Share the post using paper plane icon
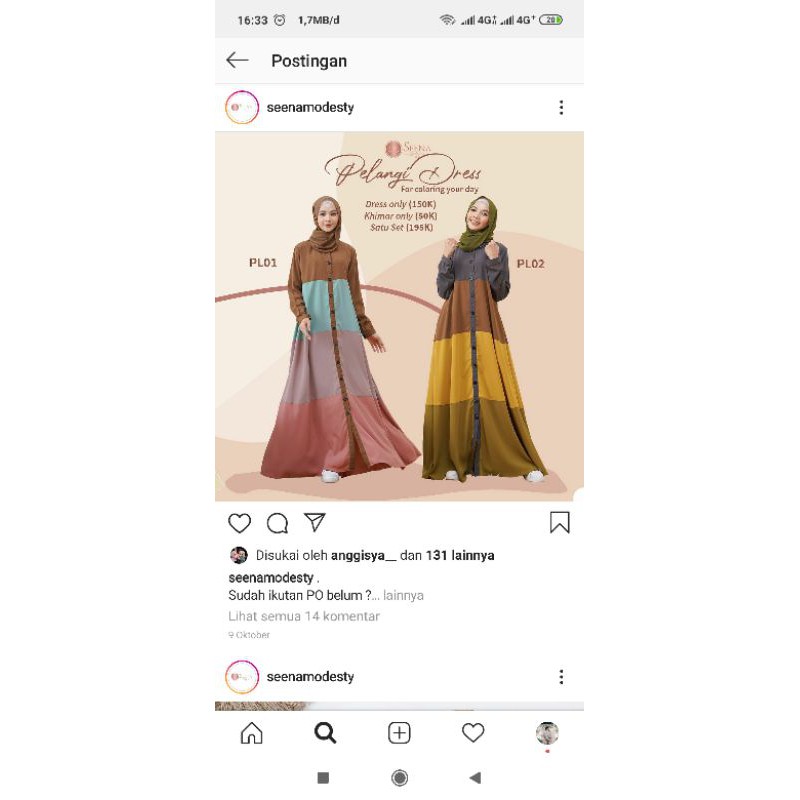Screen dimensions: 800x800 point(315,522)
